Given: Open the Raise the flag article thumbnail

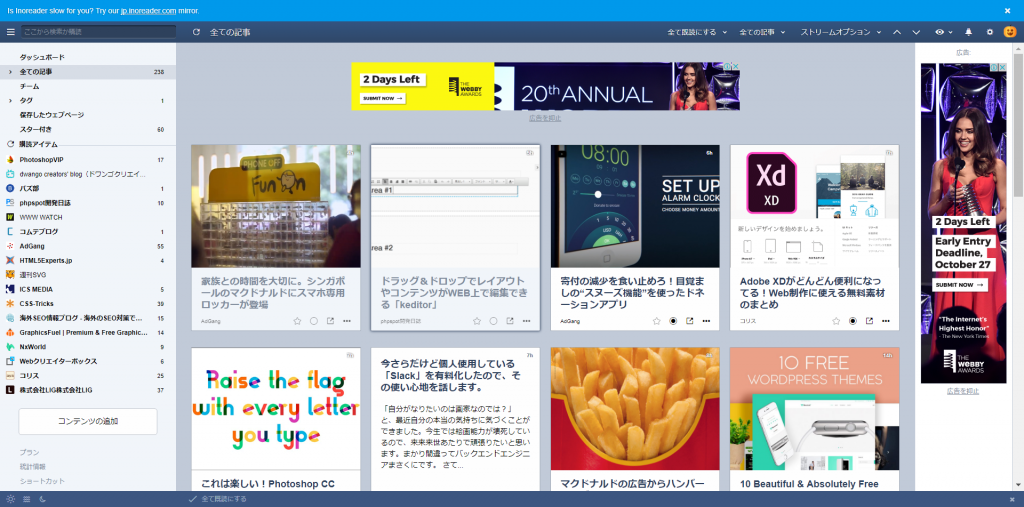Looking at the screenshot, I should pyautogui.click(x=276, y=408).
